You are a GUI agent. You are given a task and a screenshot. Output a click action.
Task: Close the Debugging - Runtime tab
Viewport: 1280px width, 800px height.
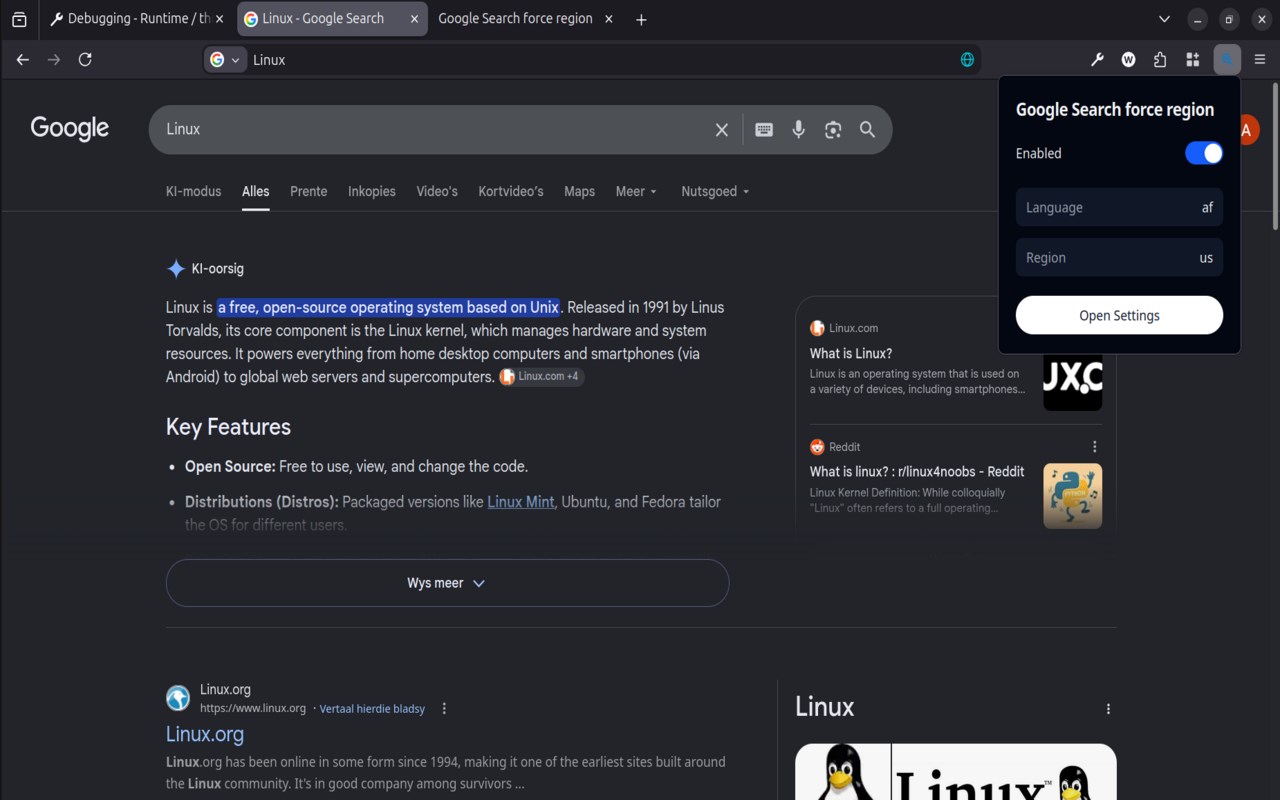click(x=221, y=19)
